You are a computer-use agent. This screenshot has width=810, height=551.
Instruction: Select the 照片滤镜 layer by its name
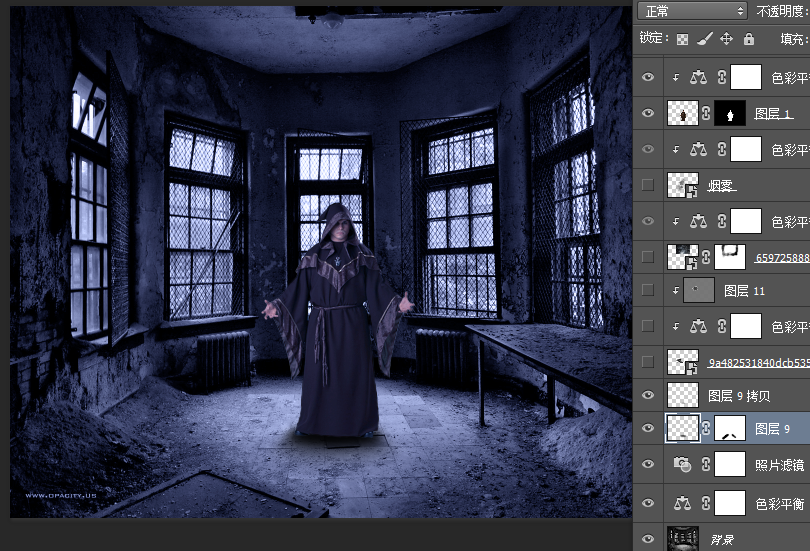point(779,465)
